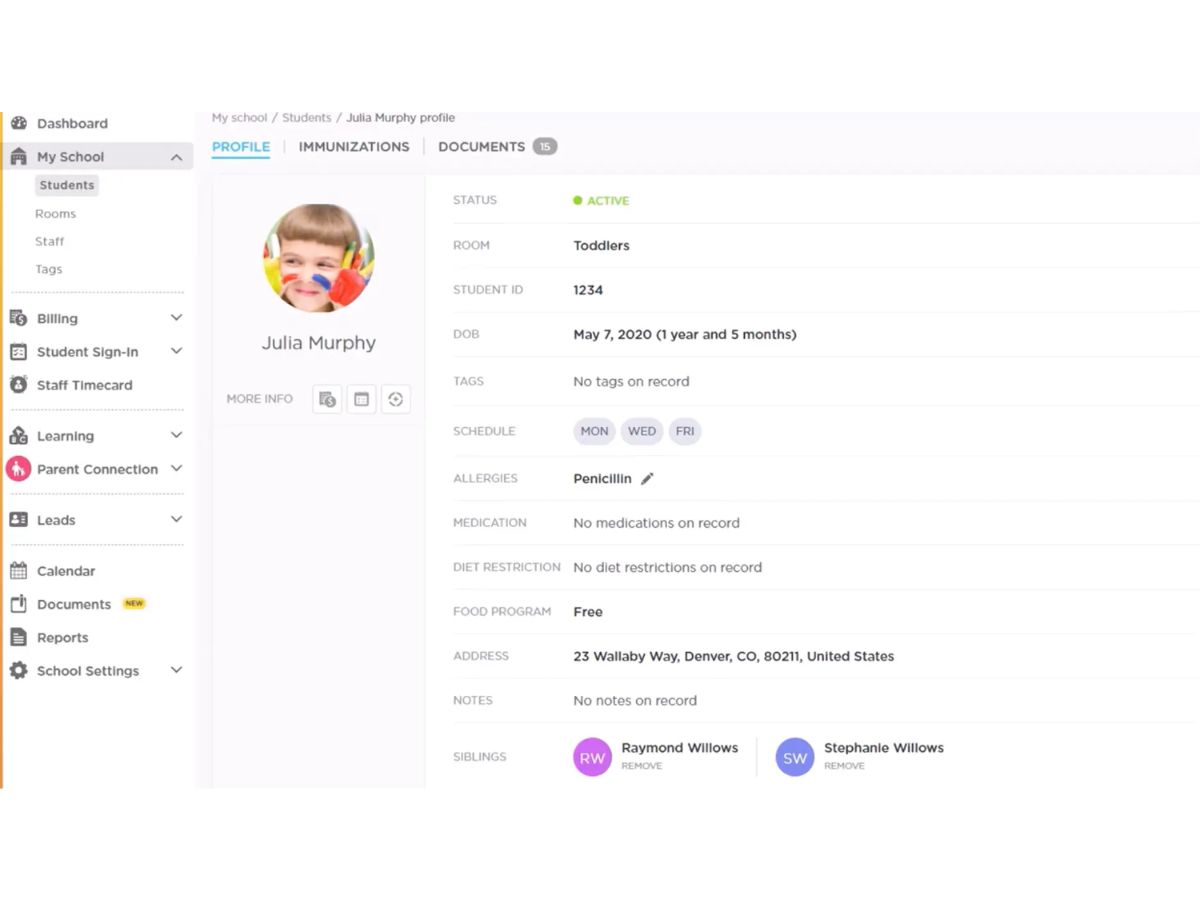Screen dimensions: 1200x900
Task: Click the Dashboard palette icon
Action: click(x=18, y=123)
